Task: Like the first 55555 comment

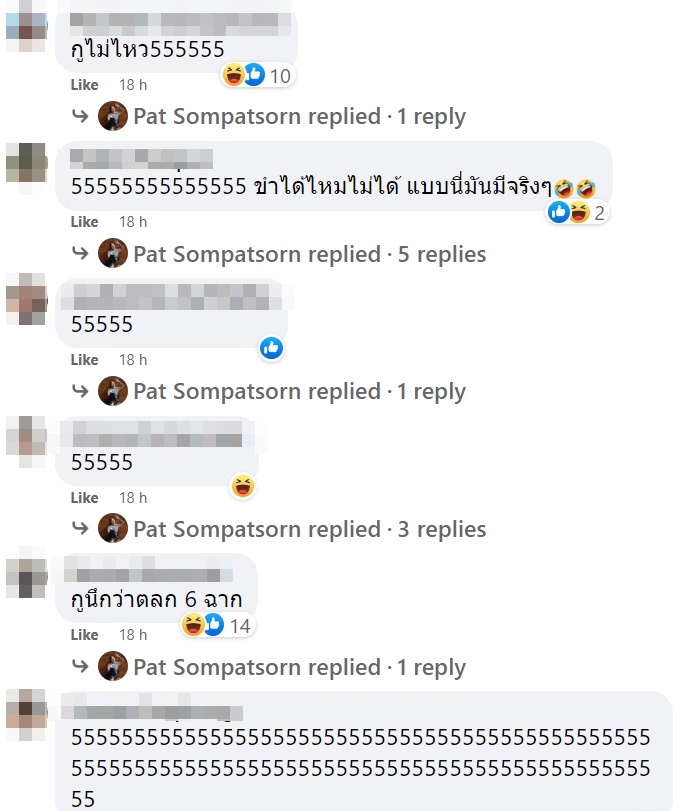Action: click(84, 359)
